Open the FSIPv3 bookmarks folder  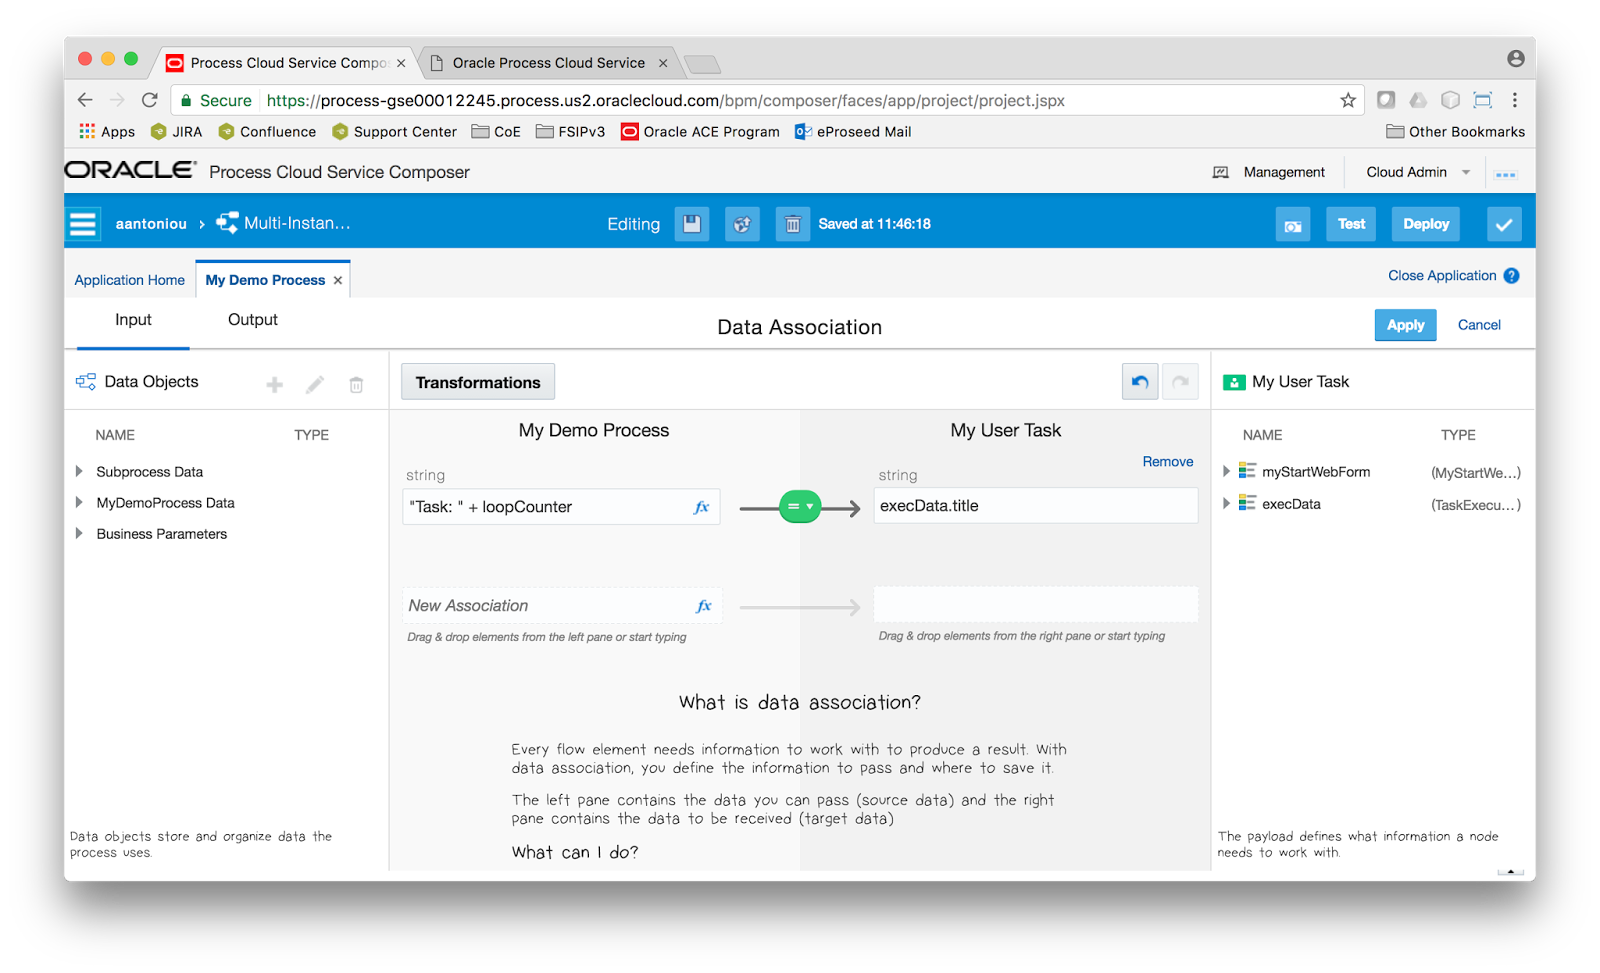[570, 132]
